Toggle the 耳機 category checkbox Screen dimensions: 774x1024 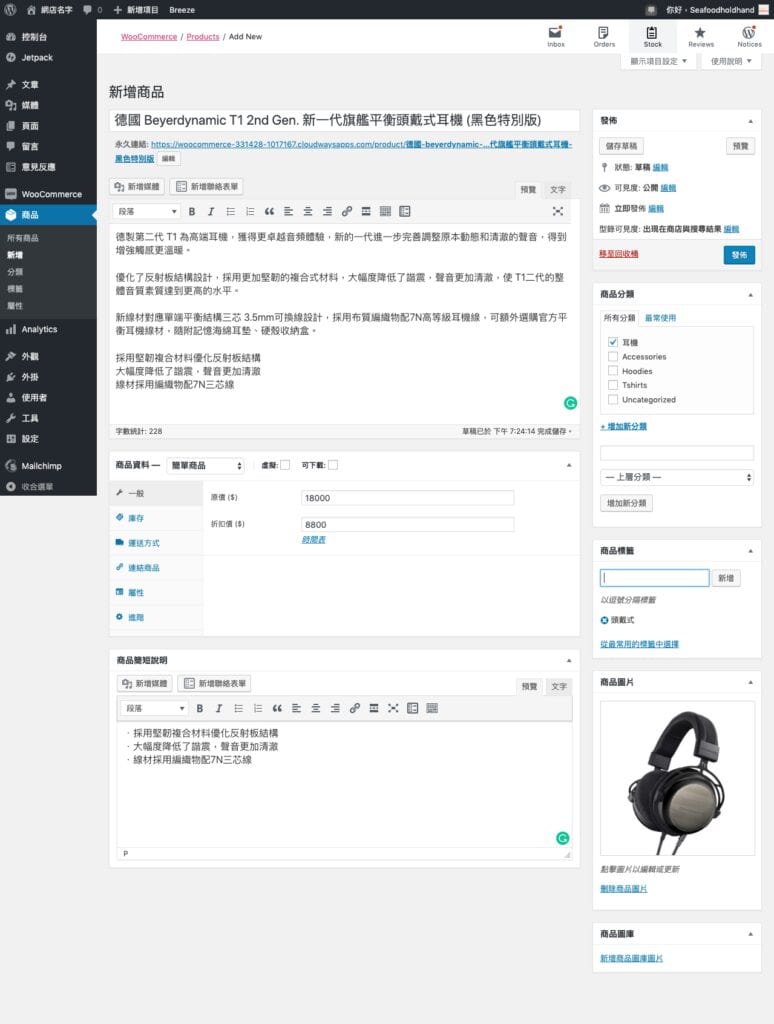tap(613, 342)
